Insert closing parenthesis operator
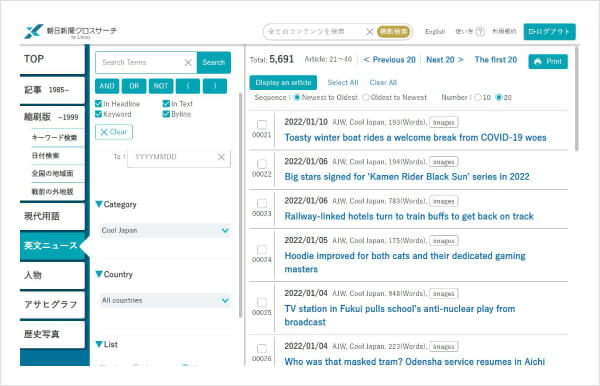Image resolution: width=600 pixels, height=386 pixels. point(215,86)
